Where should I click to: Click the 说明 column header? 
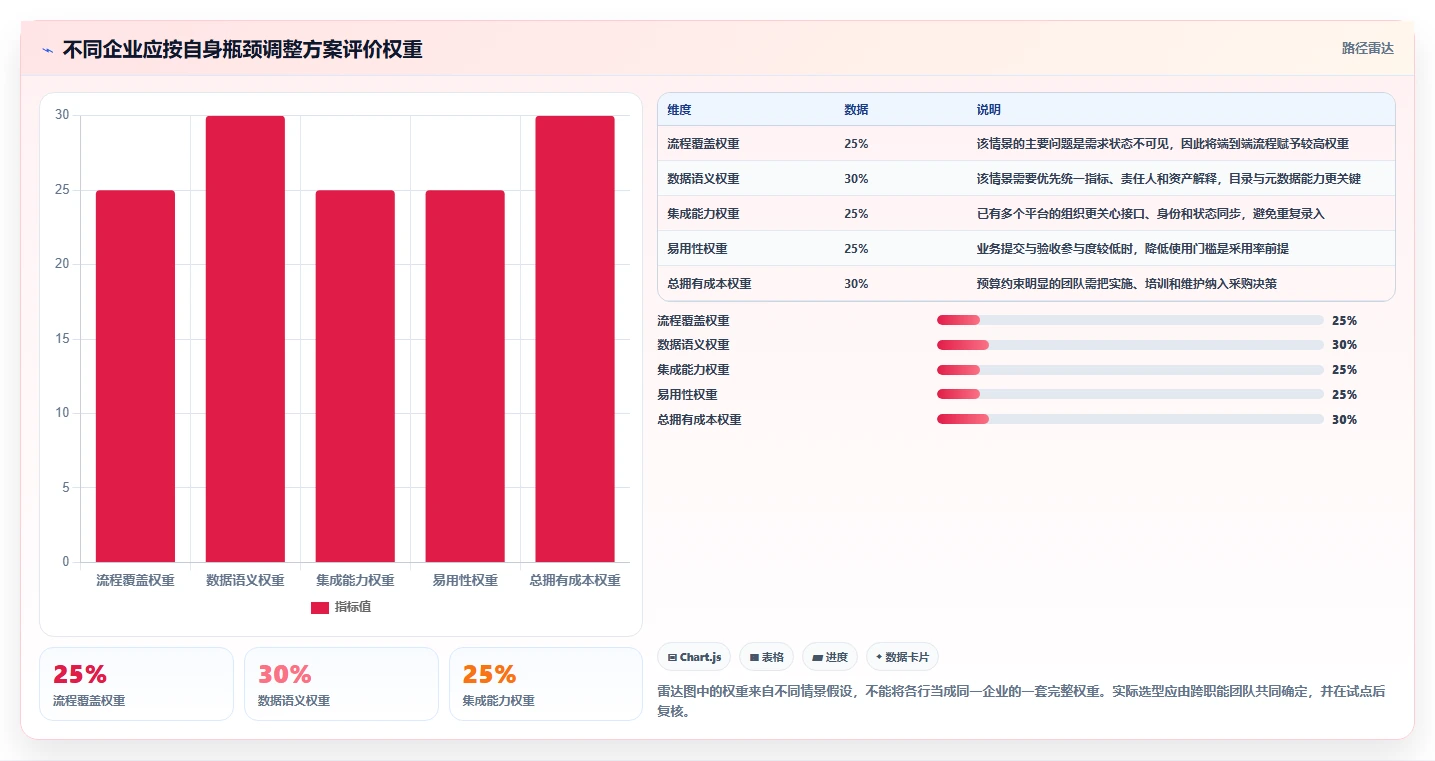tap(989, 110)
